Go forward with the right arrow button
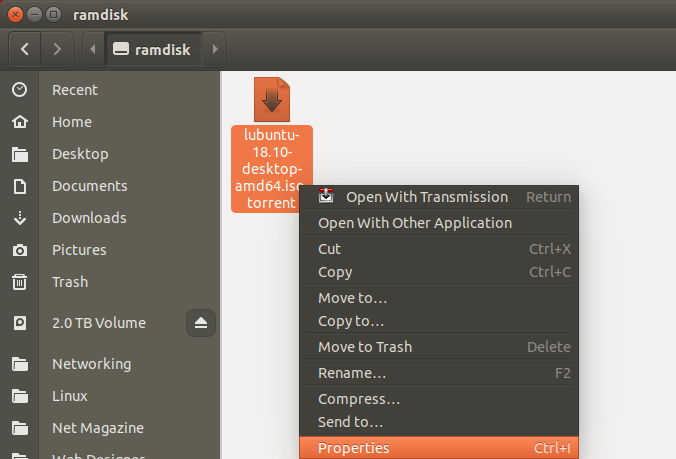The width and height of the screenshot is (676, 459). (57, 48)
